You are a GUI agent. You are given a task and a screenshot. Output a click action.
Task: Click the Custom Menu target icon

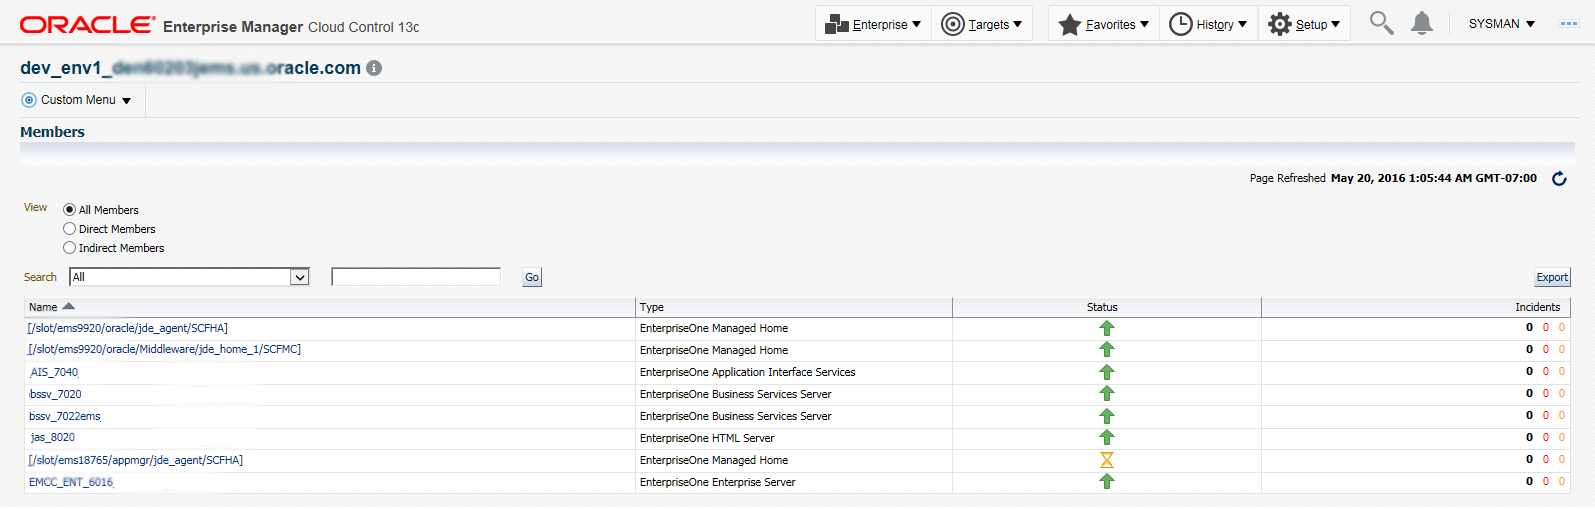point(29,100)
